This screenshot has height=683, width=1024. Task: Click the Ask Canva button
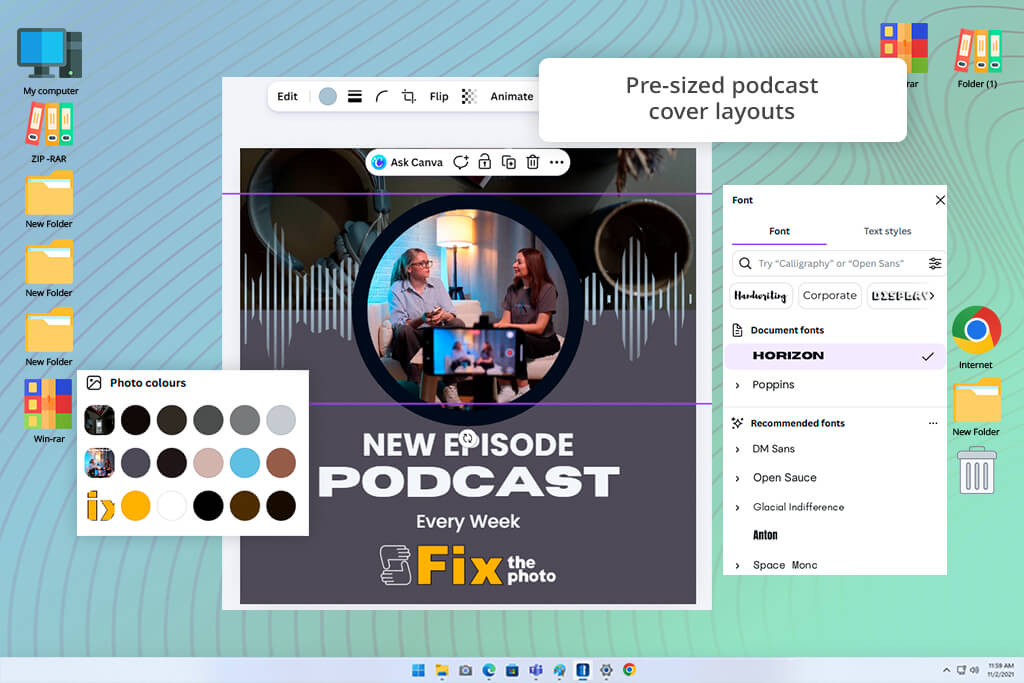coord(407,162)
